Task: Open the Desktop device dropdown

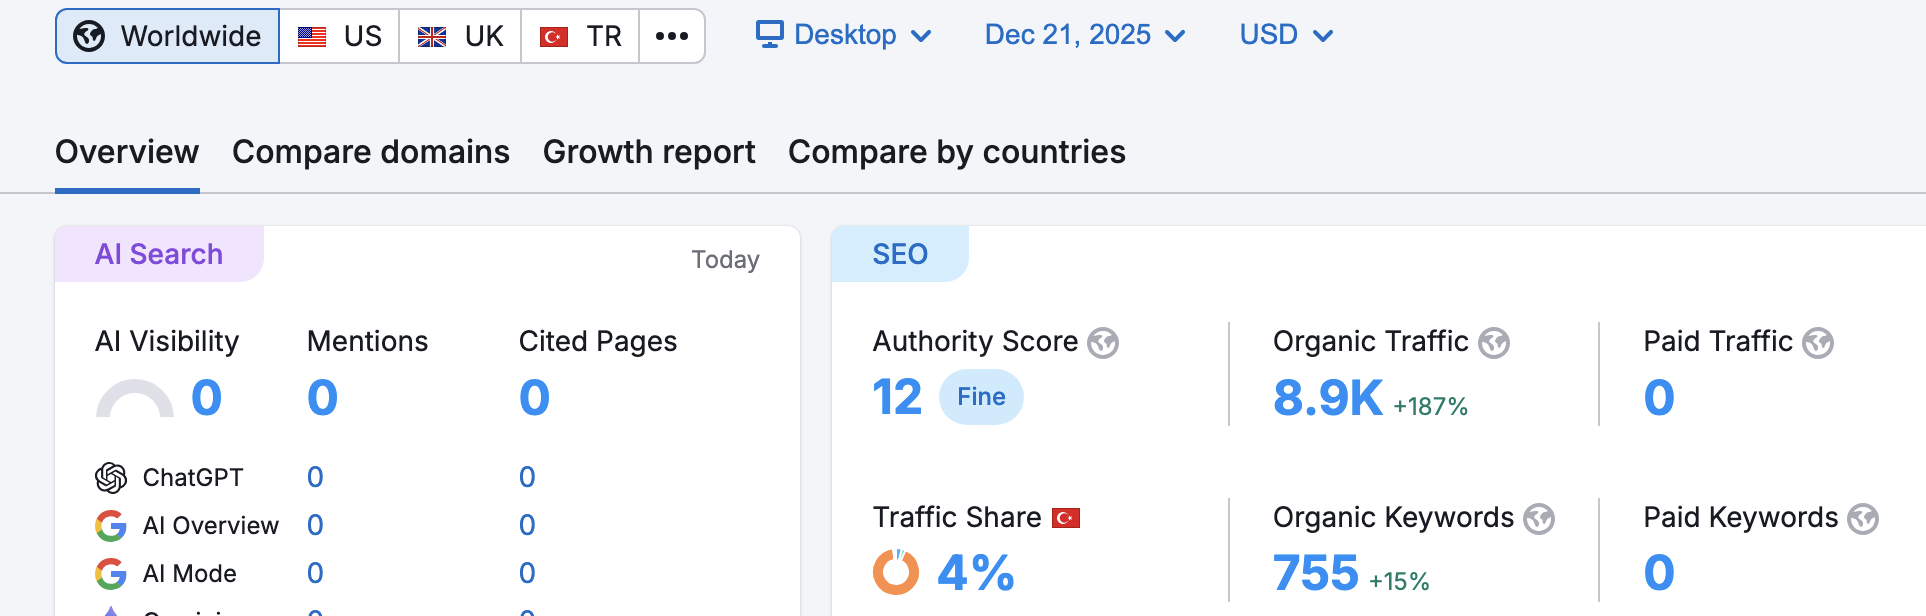Action: click(844, 35)
